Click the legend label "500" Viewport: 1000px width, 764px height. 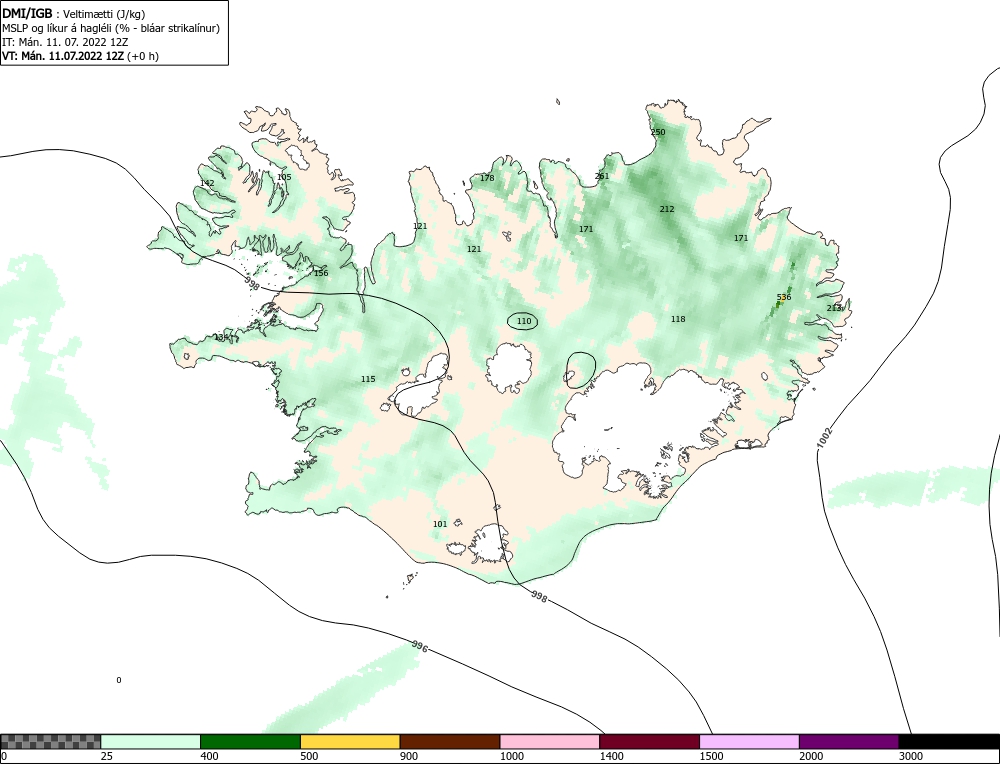coord(309,756)
